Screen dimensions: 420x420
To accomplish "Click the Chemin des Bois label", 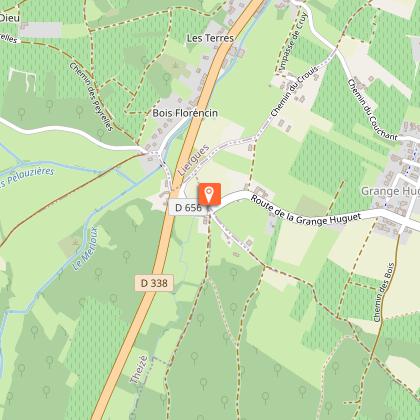I will pos(384,292).
